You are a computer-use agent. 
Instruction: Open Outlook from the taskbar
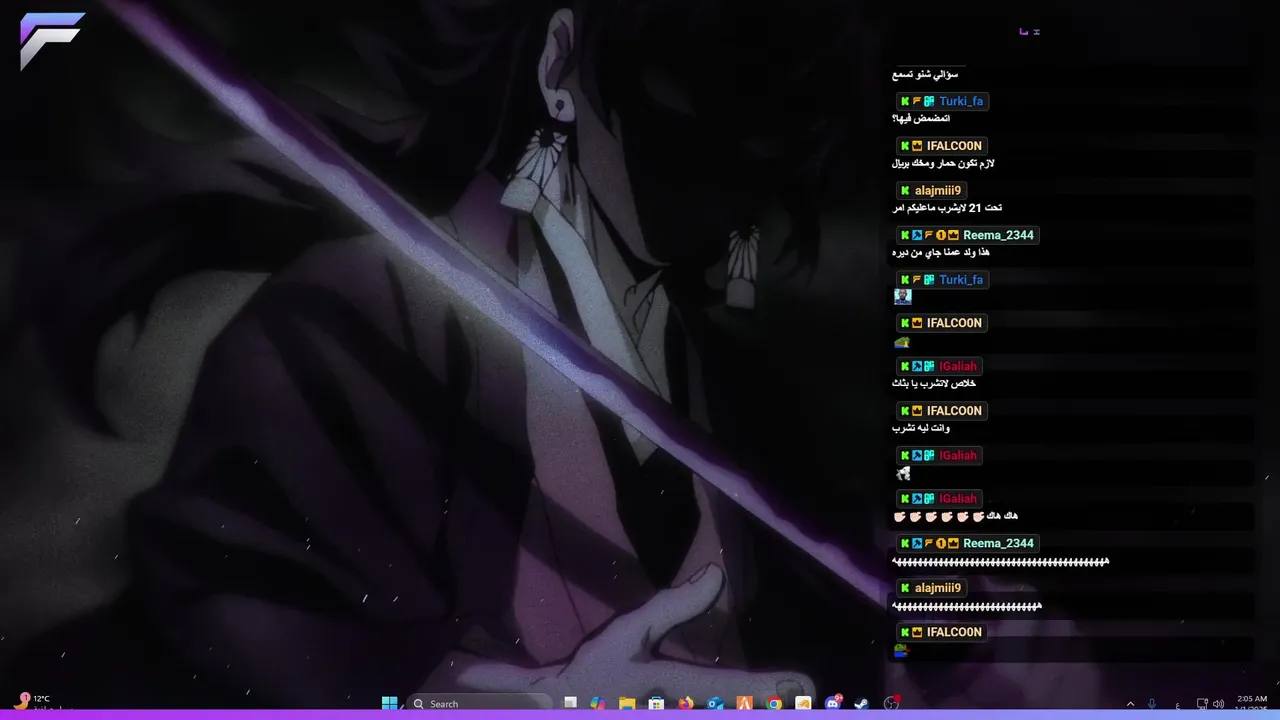715,703
